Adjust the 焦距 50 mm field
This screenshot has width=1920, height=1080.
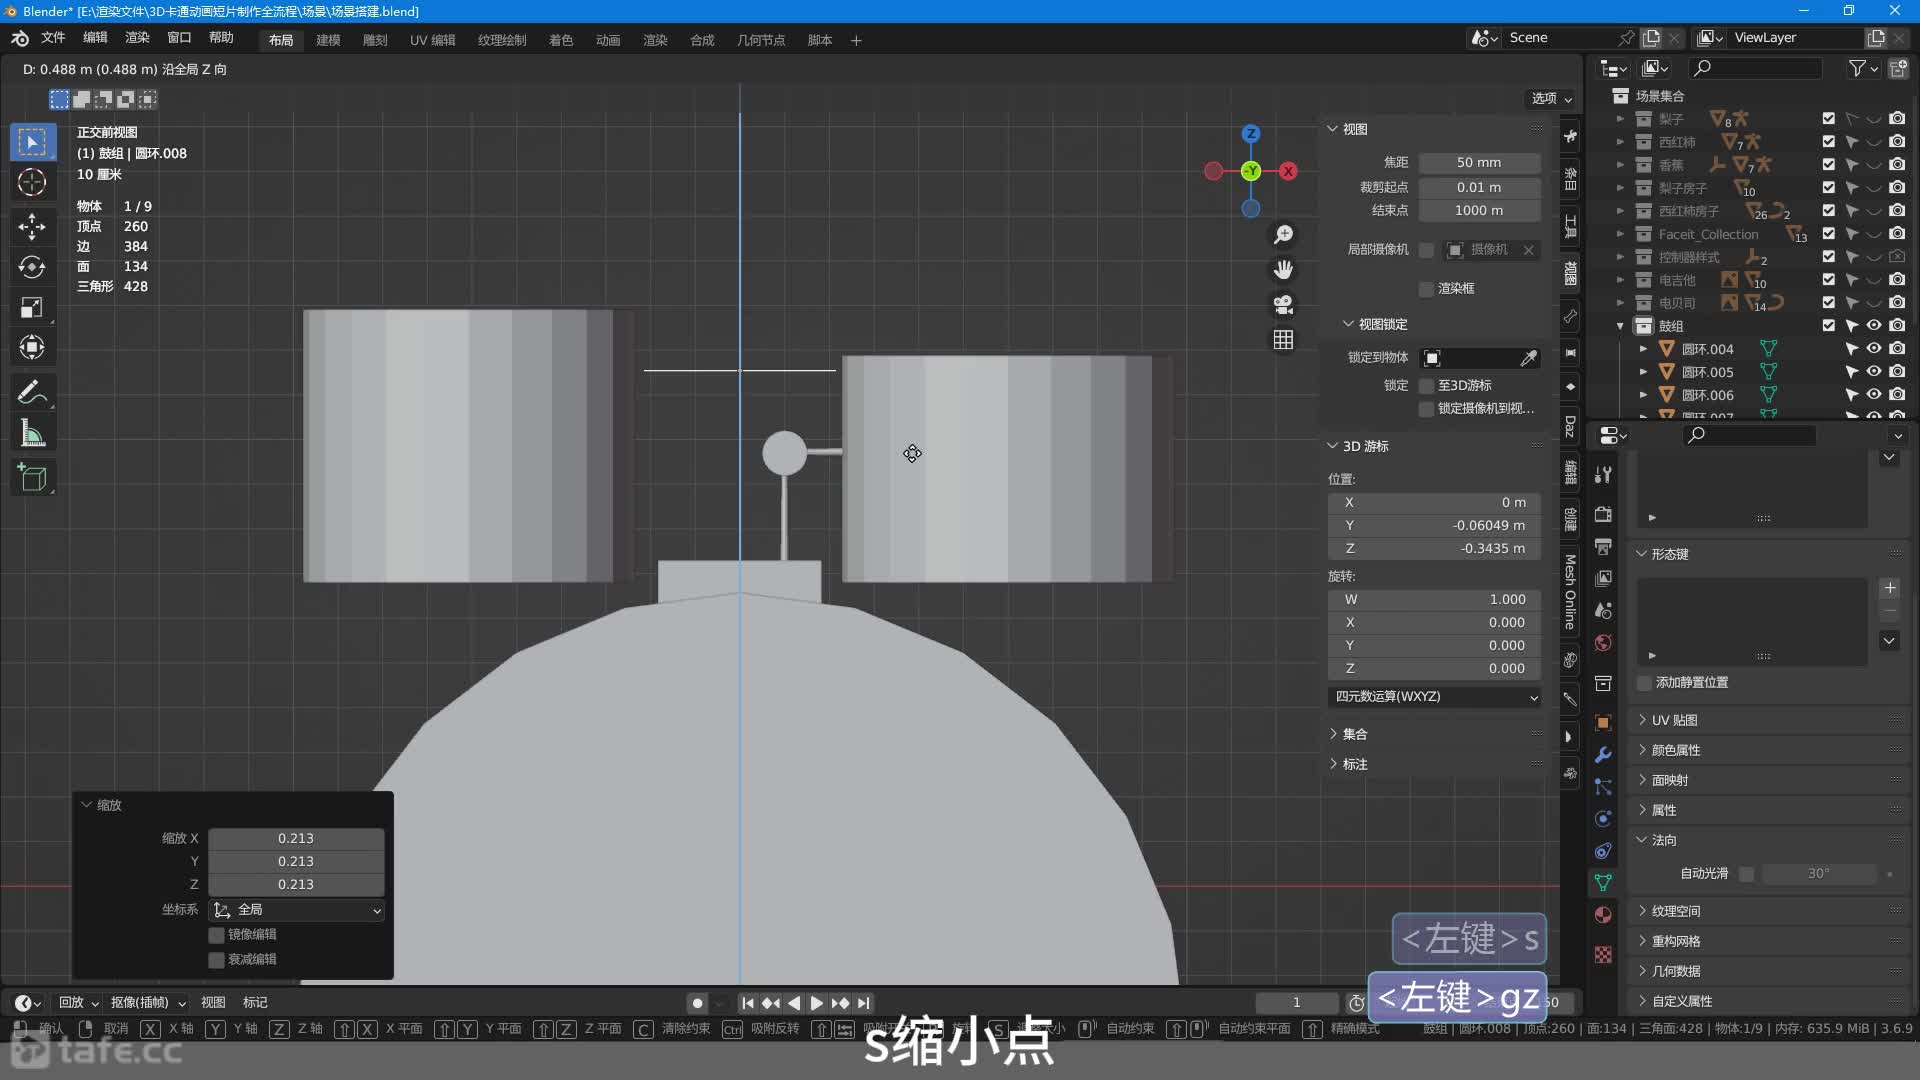click(1479, 163)
